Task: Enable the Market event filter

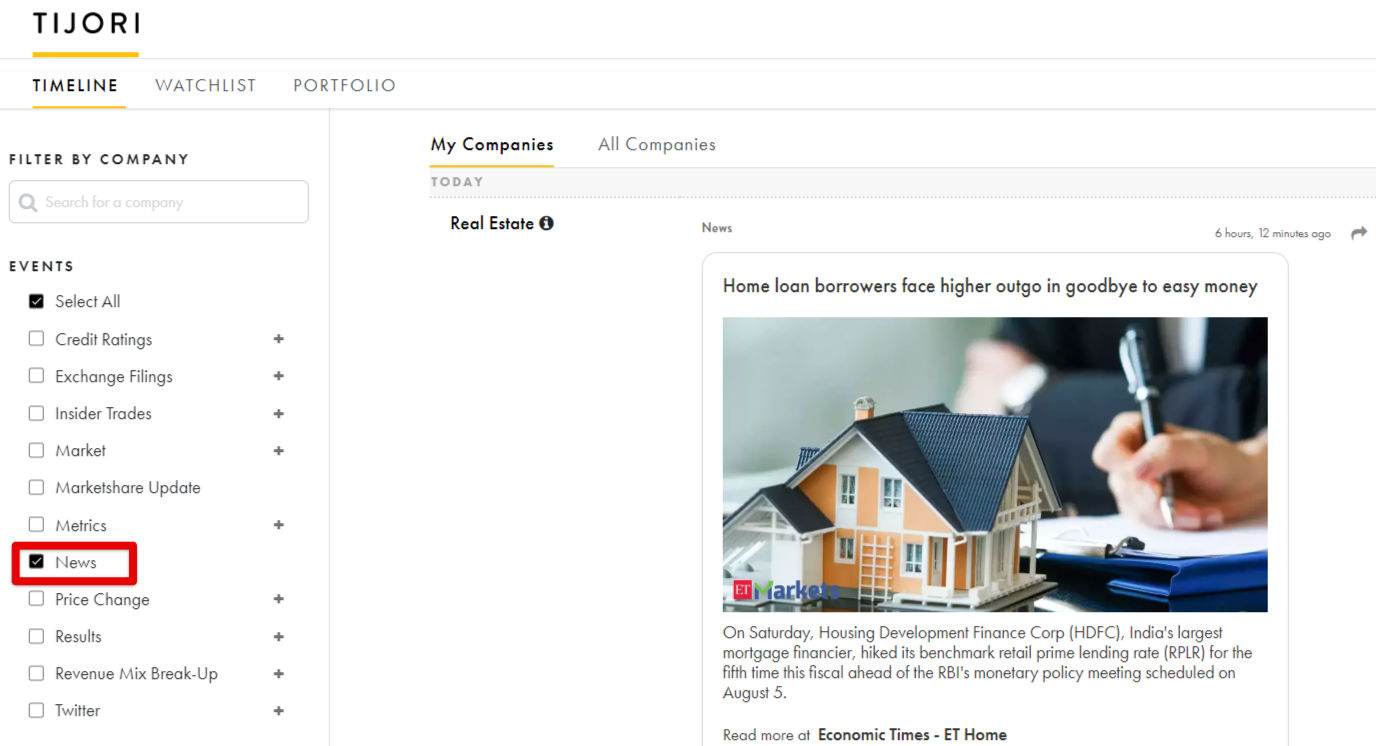Action: [x=37, y=450]
